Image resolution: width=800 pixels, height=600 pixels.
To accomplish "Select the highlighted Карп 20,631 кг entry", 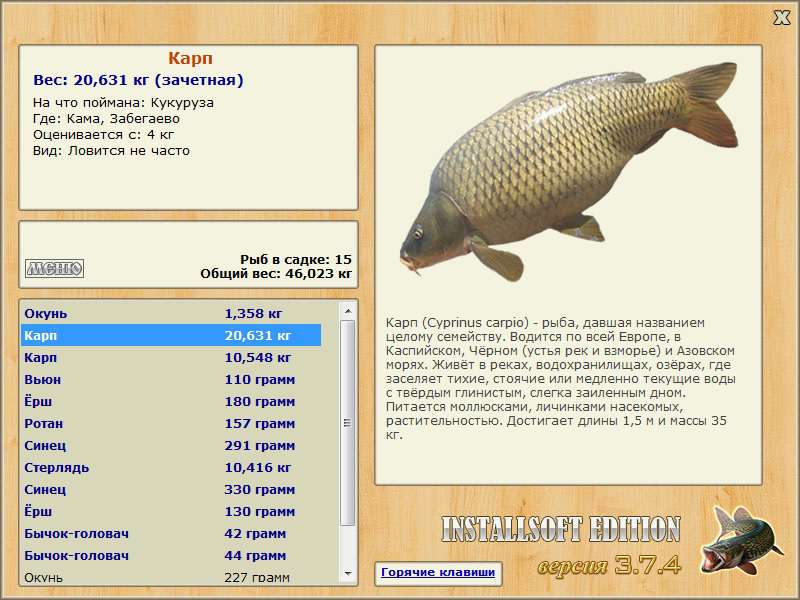I will (x=170, y=336).
